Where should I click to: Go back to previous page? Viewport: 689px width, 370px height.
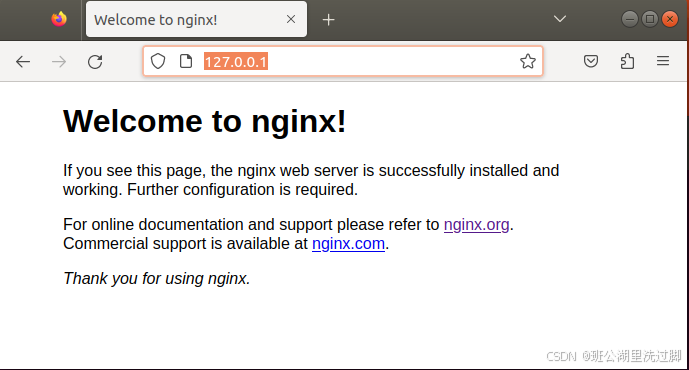click(x=23, y=62)
